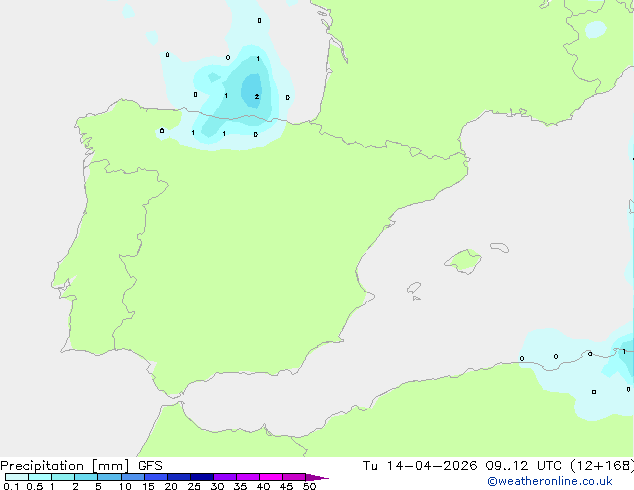634x490 pixels.
Task: Select the 35–40 mm legend color swatch
Action: click(248, 477)
